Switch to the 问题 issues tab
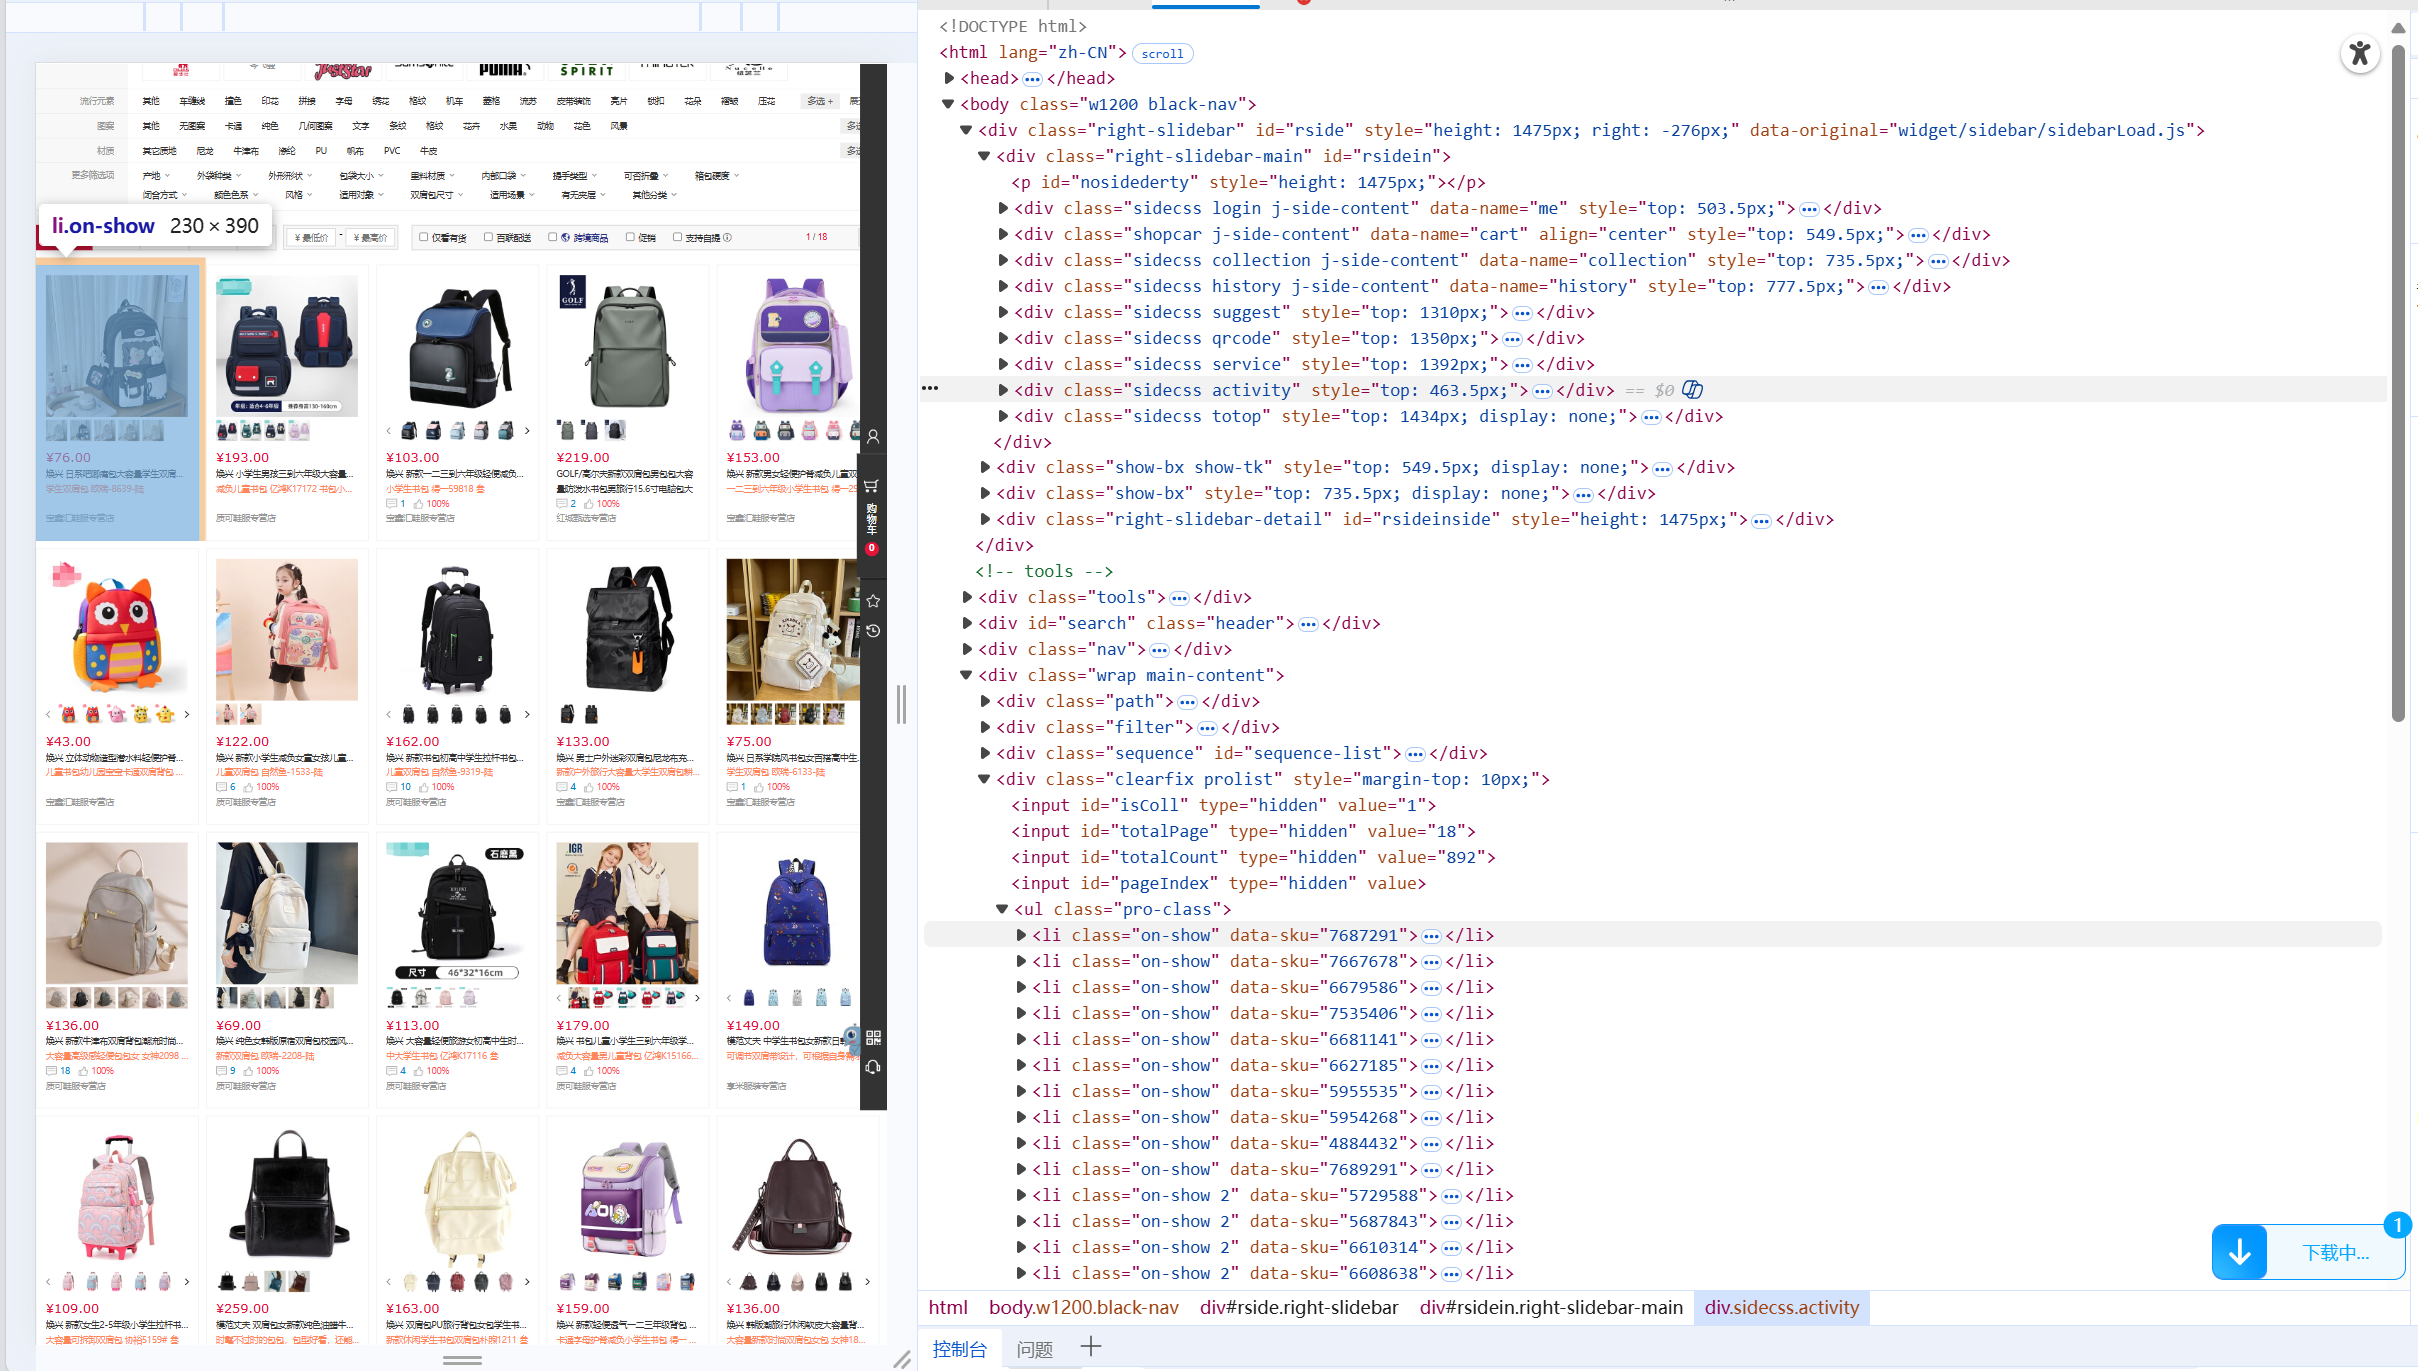This screenshot has height=1371, width=2418. [1034, 1348]
